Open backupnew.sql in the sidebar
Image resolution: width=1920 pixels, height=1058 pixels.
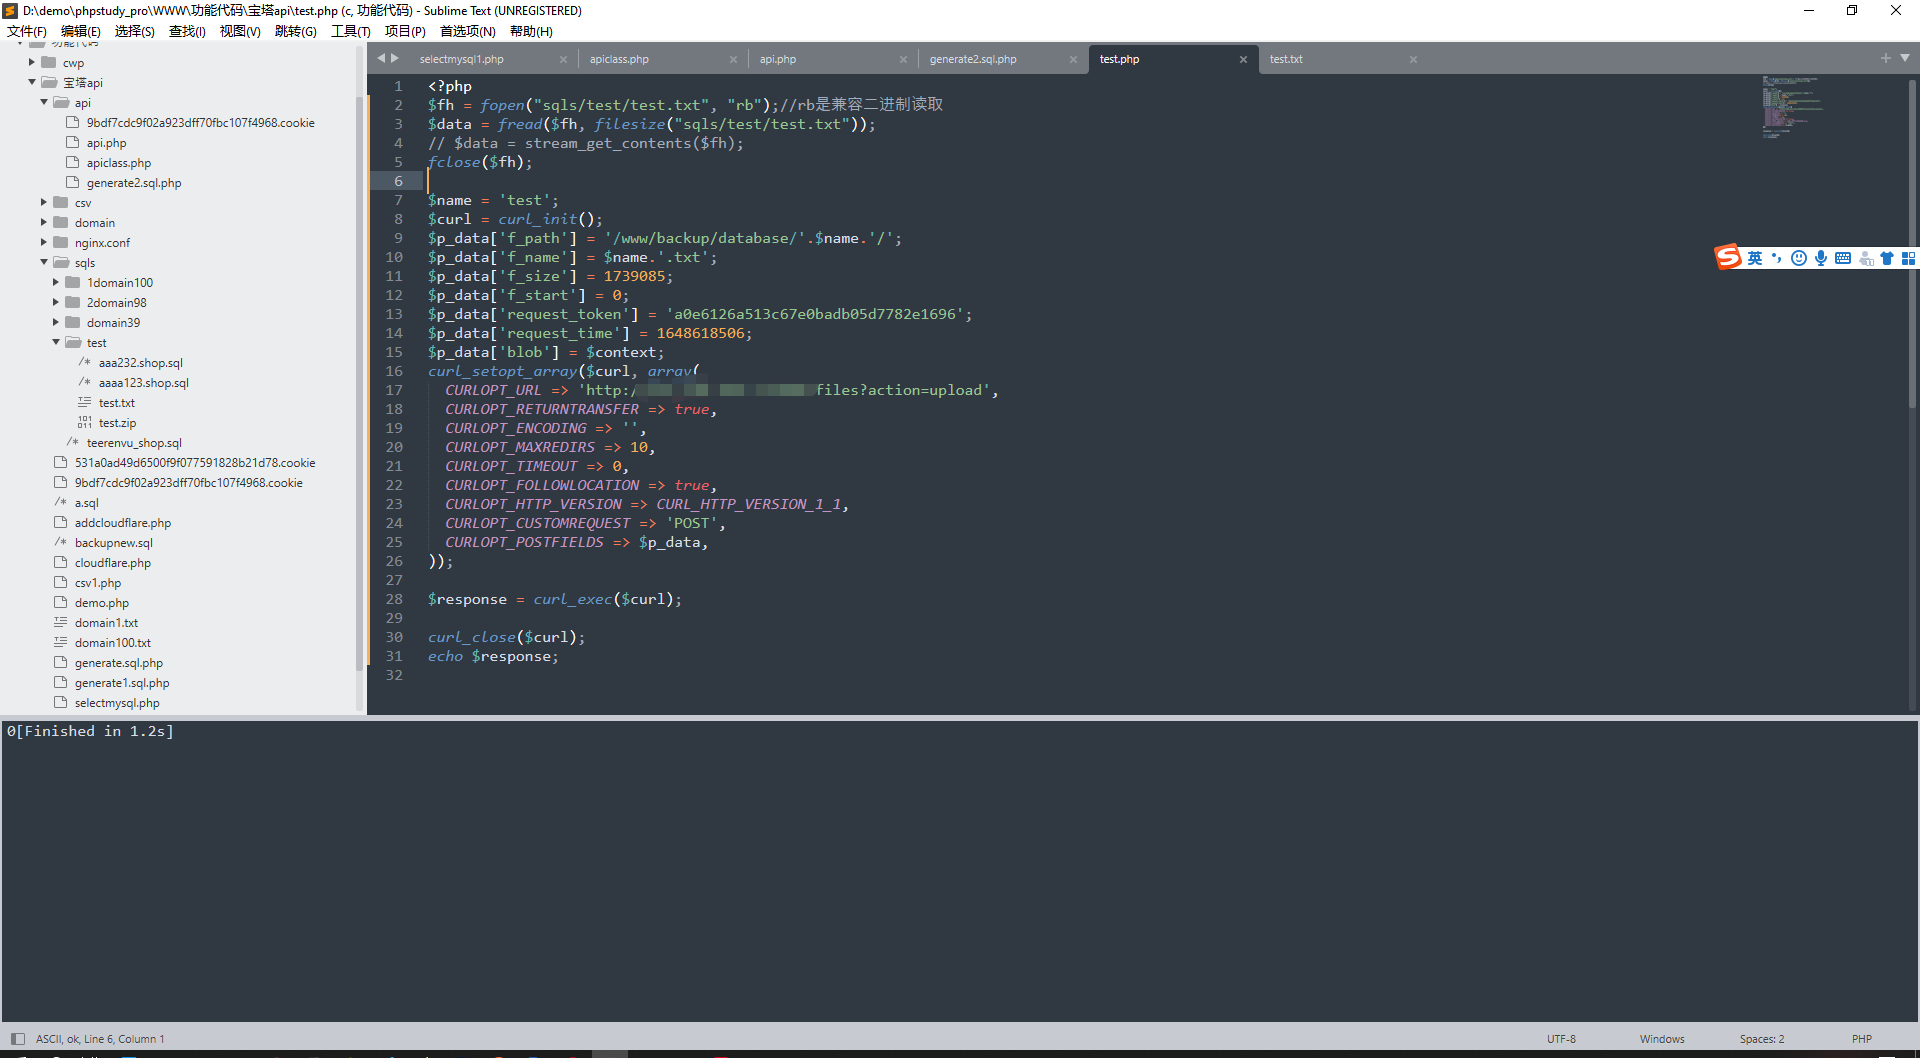[114, 543]
